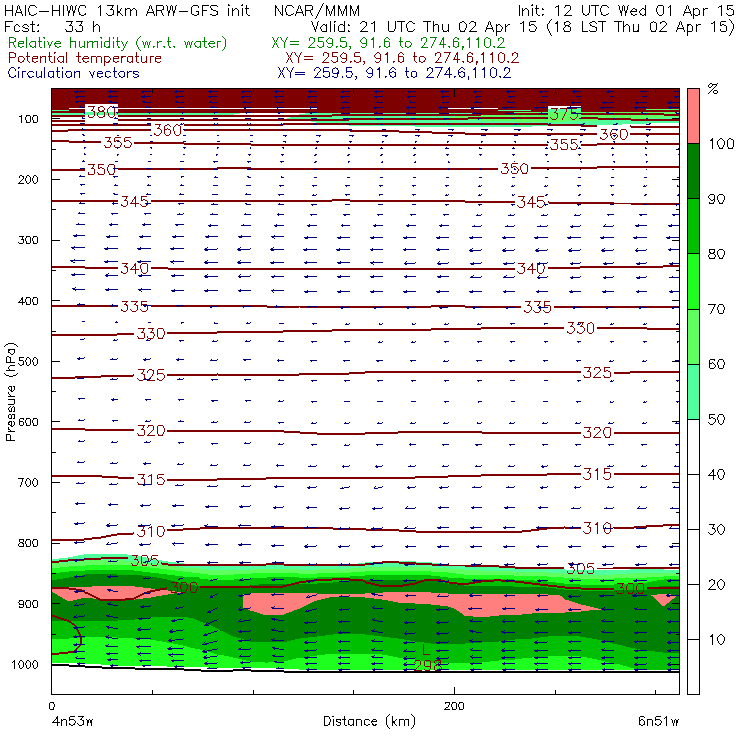Click the 800 hPa pressure axis label
This screenshot has height=740, width=740.
[28, 543]
